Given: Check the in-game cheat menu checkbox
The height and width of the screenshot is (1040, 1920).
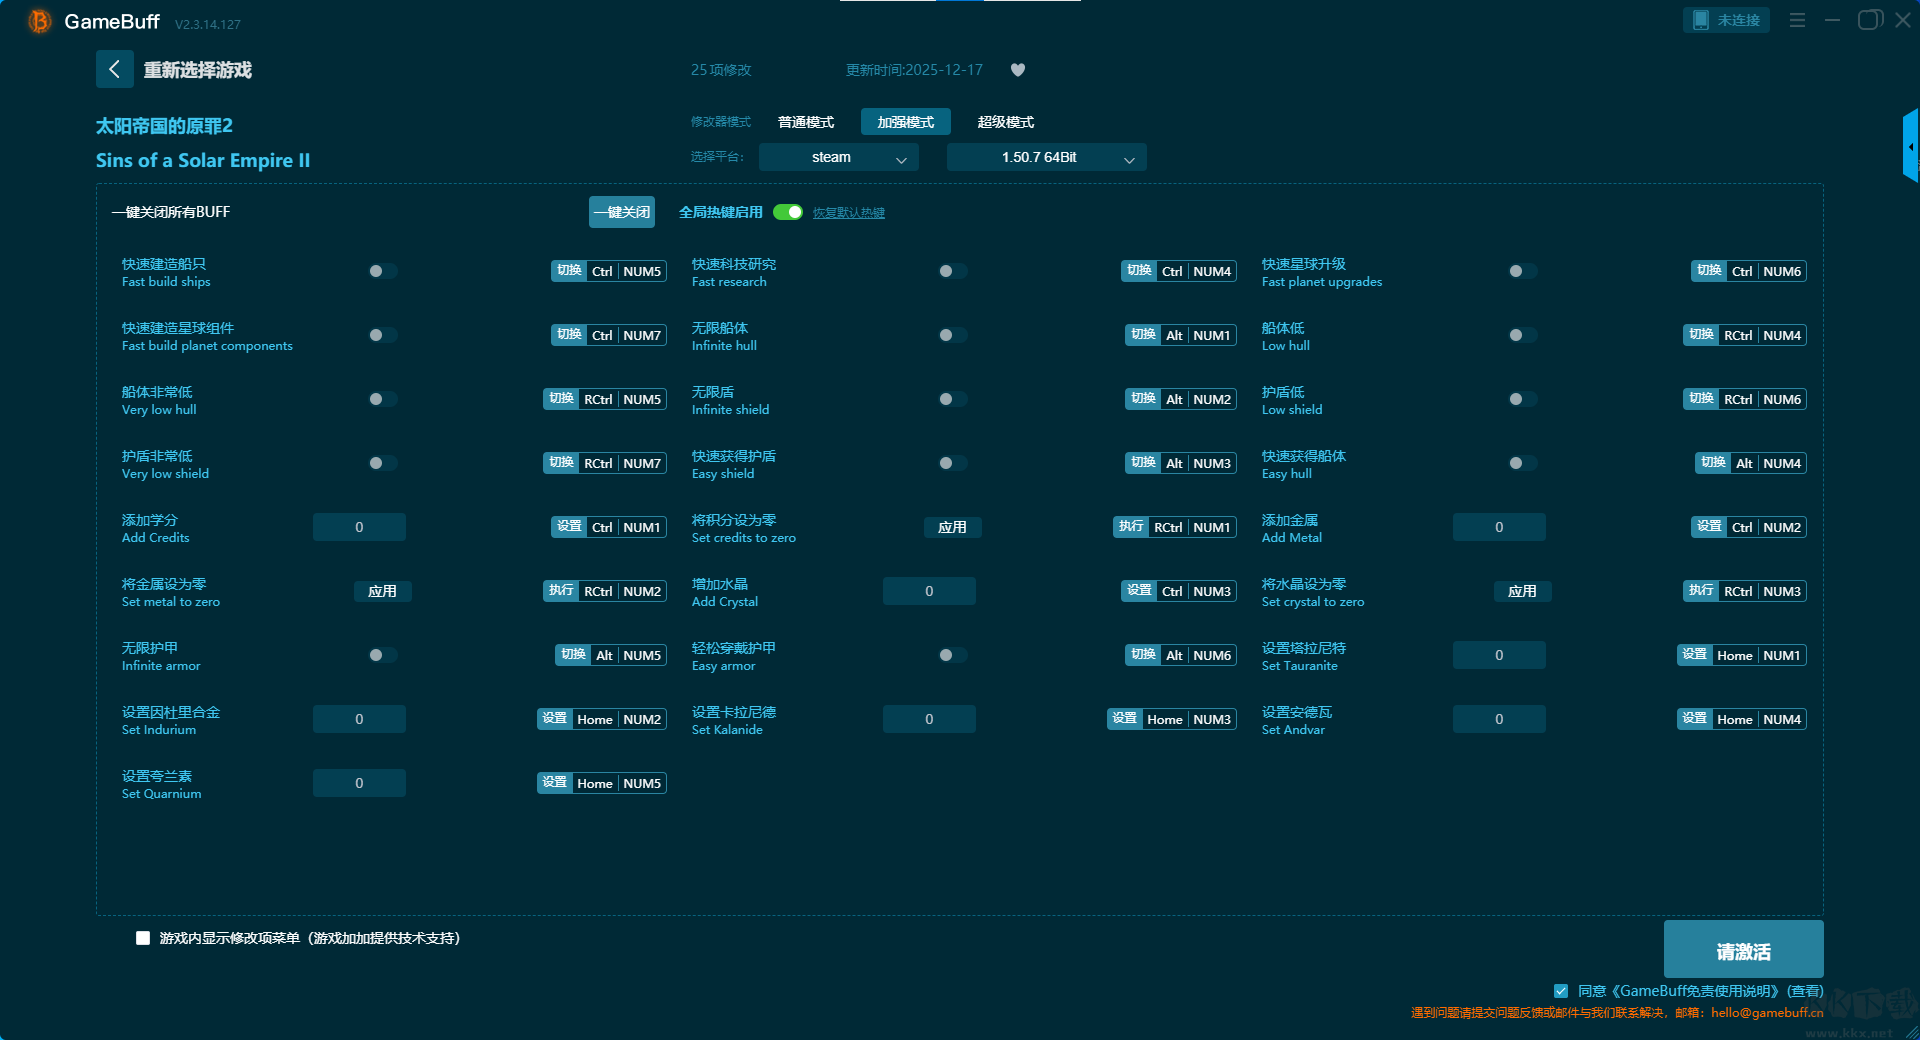Looking at the screenshot, I should 143,938.
